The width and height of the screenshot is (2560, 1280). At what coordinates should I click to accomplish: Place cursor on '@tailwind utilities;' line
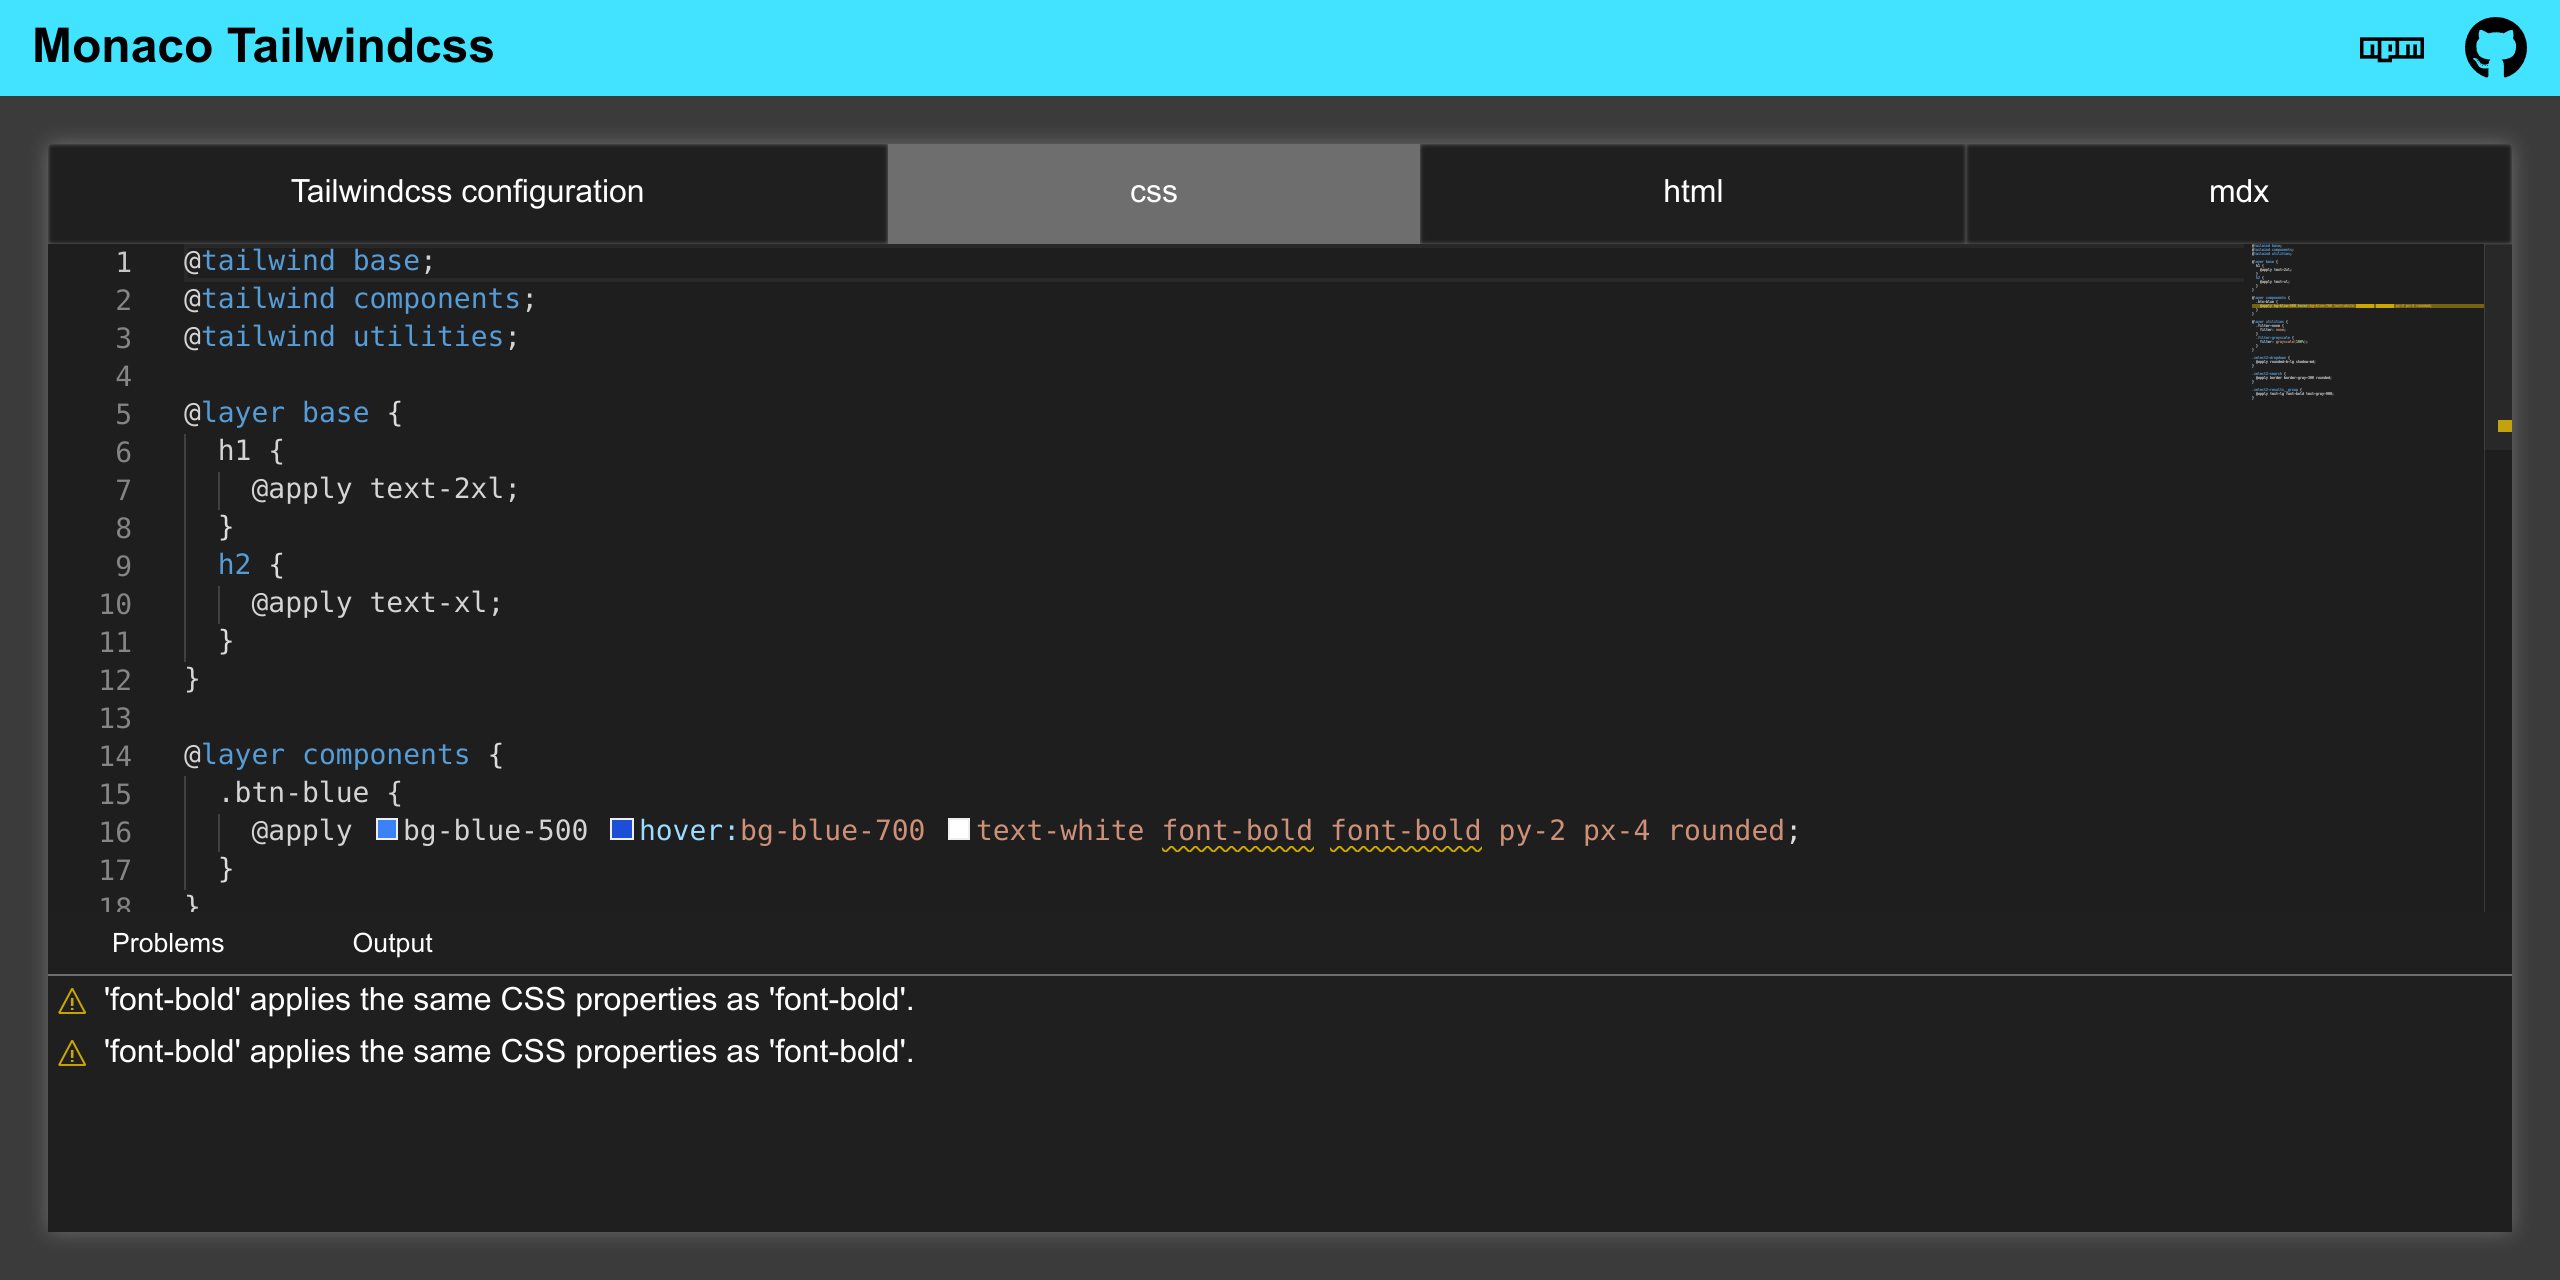click(351, 337)
